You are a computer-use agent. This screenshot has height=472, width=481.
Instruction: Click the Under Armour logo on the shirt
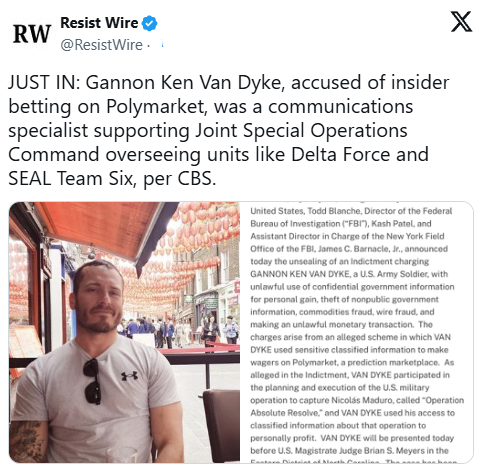129,376
